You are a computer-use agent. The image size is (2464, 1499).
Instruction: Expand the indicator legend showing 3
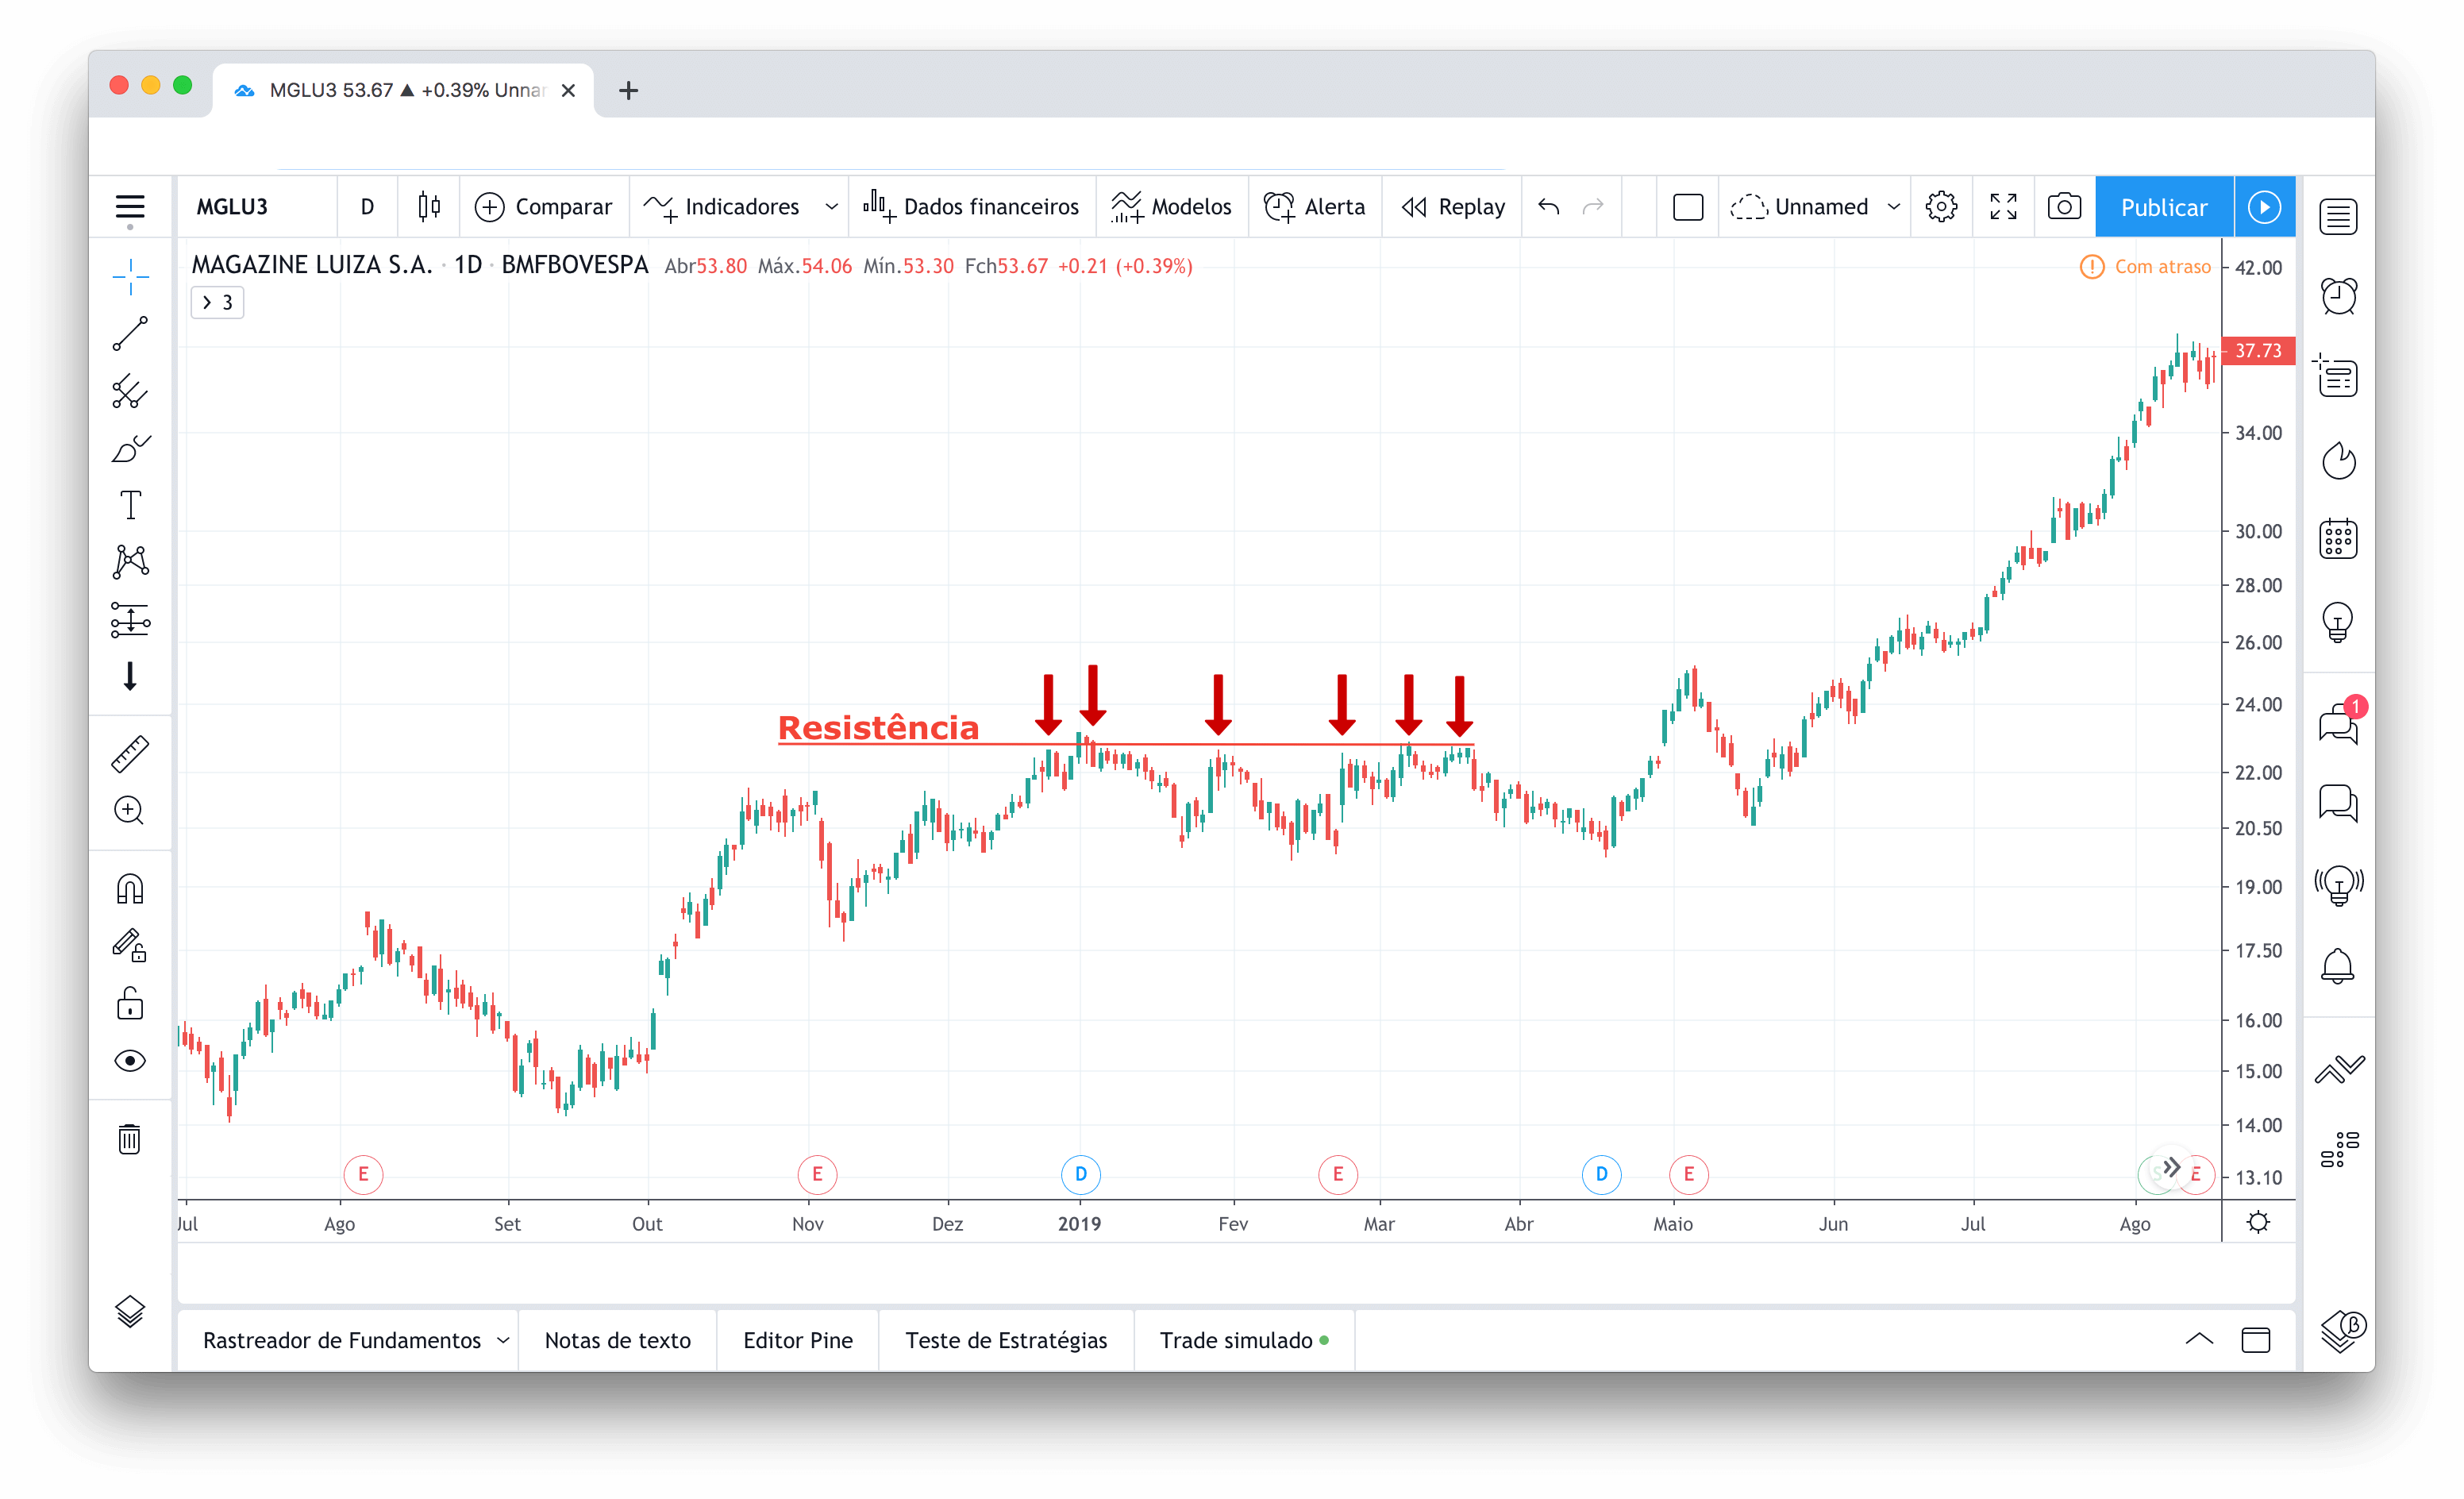click(x=217, y=302)
